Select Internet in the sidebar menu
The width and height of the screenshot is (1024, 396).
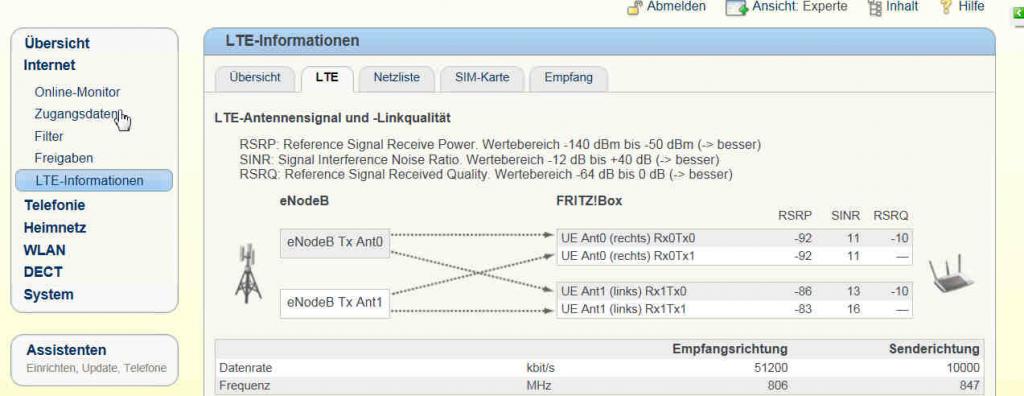(49, 65)
